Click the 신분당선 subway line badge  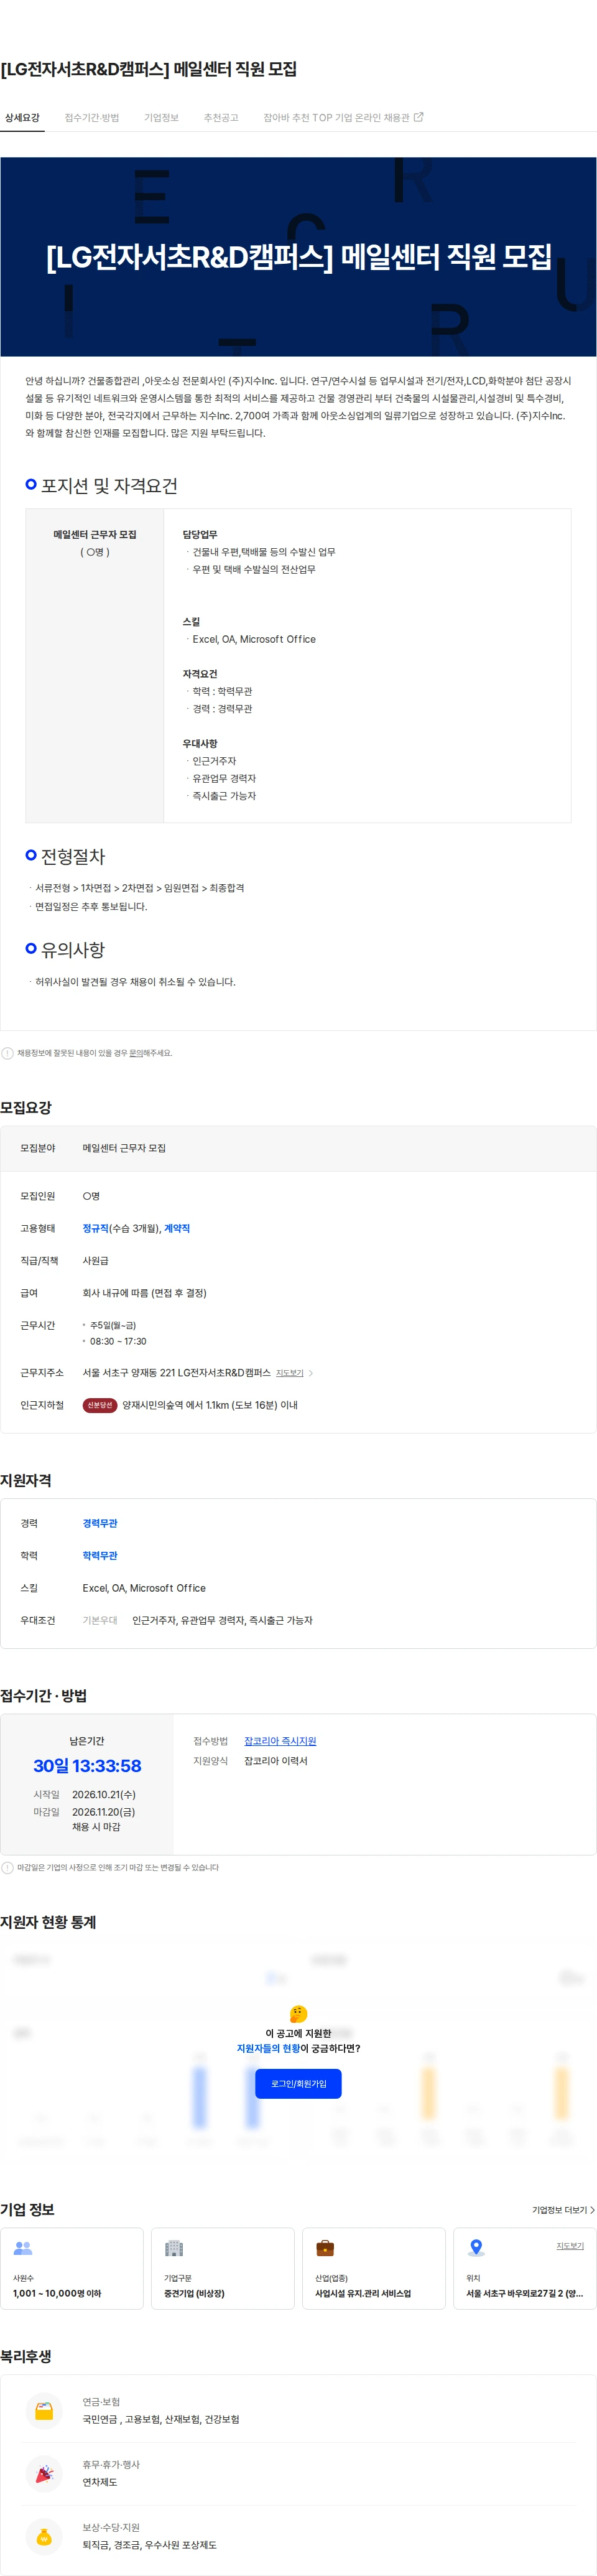point(100,1405)
